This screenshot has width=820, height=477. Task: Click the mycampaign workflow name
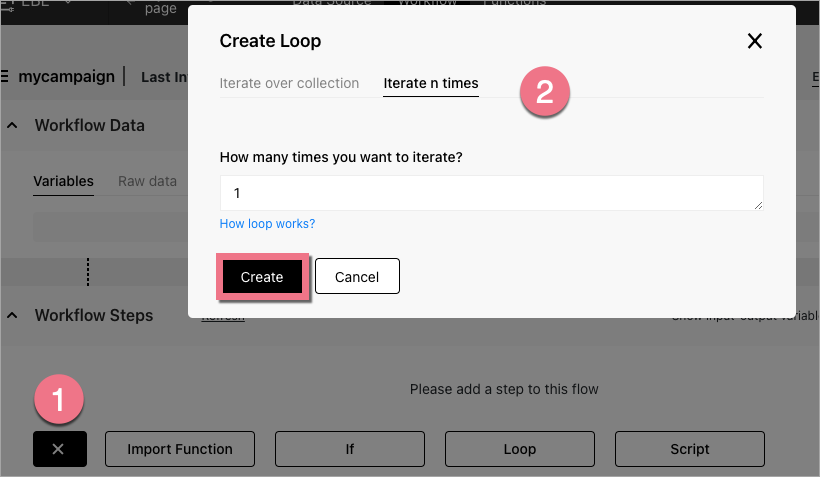point(66,75)
